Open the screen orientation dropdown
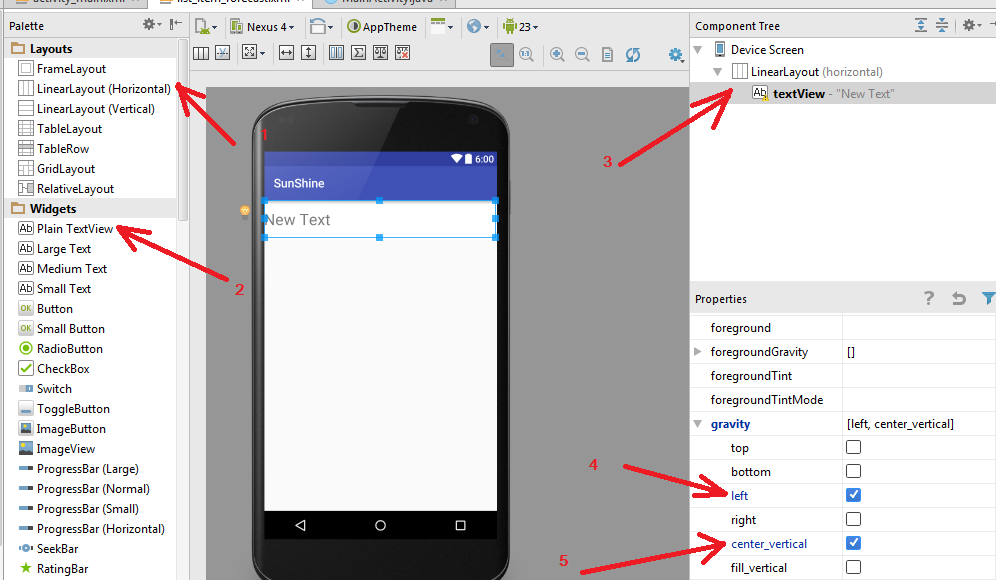The image size is (996, 580). point(321,27)
